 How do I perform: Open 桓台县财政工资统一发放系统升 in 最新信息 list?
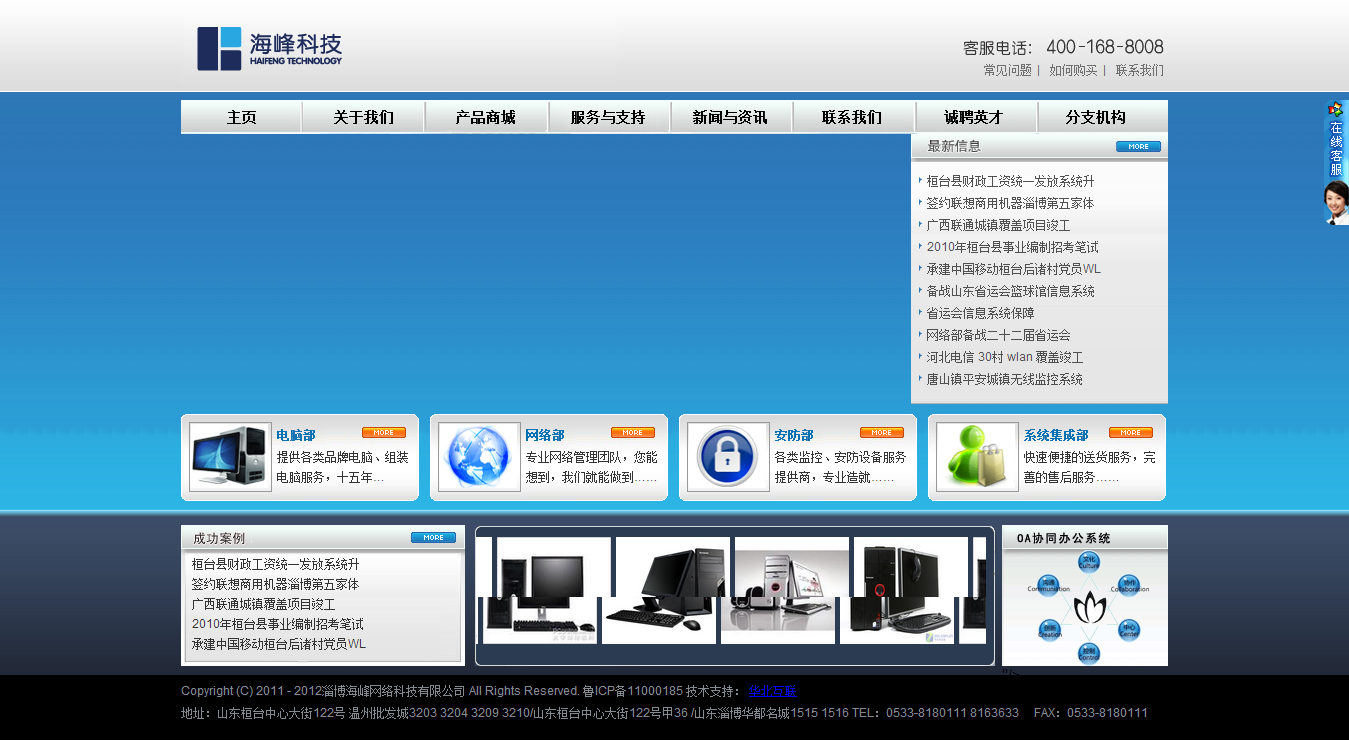click(1010, 181)
